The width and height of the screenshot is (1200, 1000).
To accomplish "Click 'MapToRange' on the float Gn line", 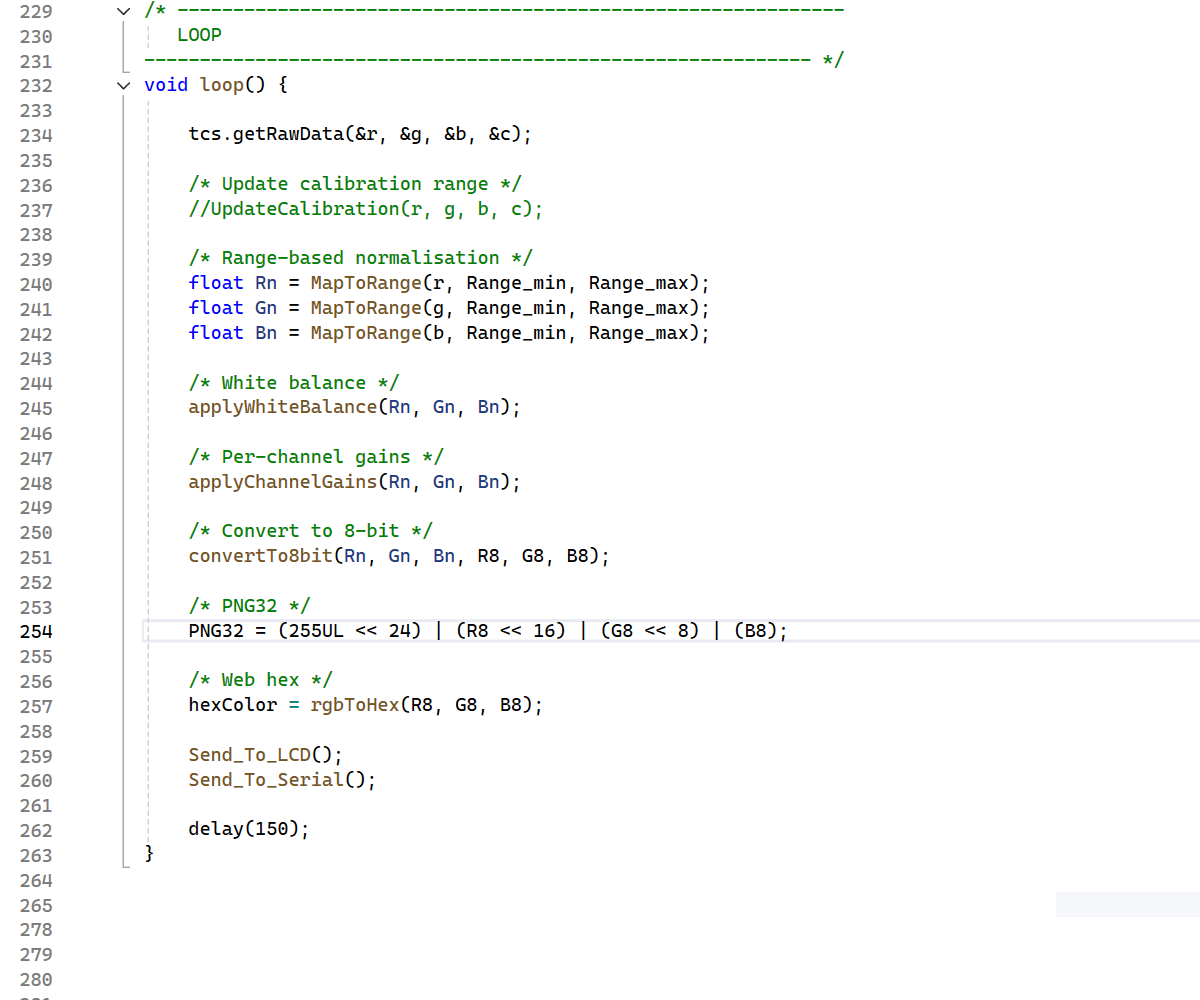I will tap(366, 308).
